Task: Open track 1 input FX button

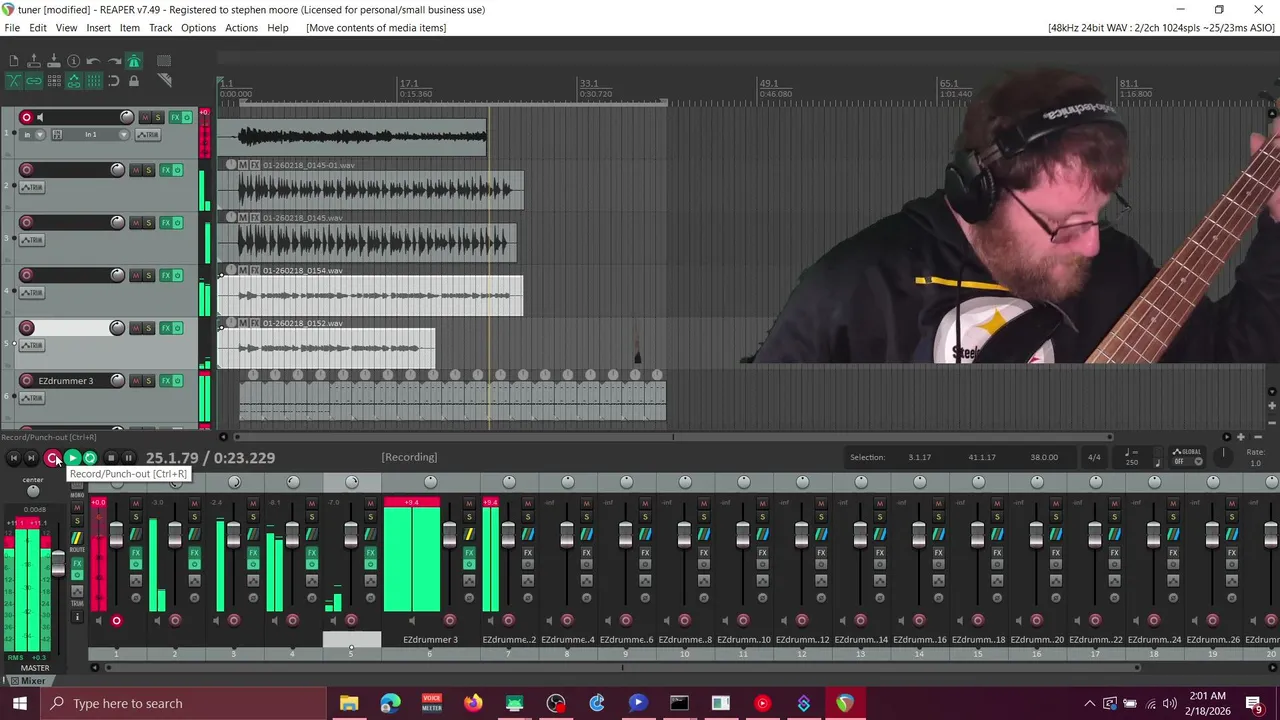Action: pos(57,135)
